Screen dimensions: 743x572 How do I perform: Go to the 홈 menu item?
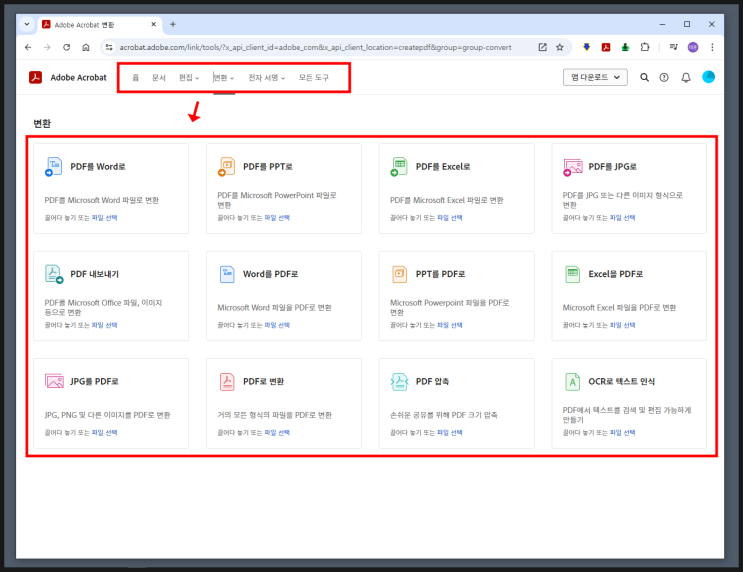coord(136,78)
